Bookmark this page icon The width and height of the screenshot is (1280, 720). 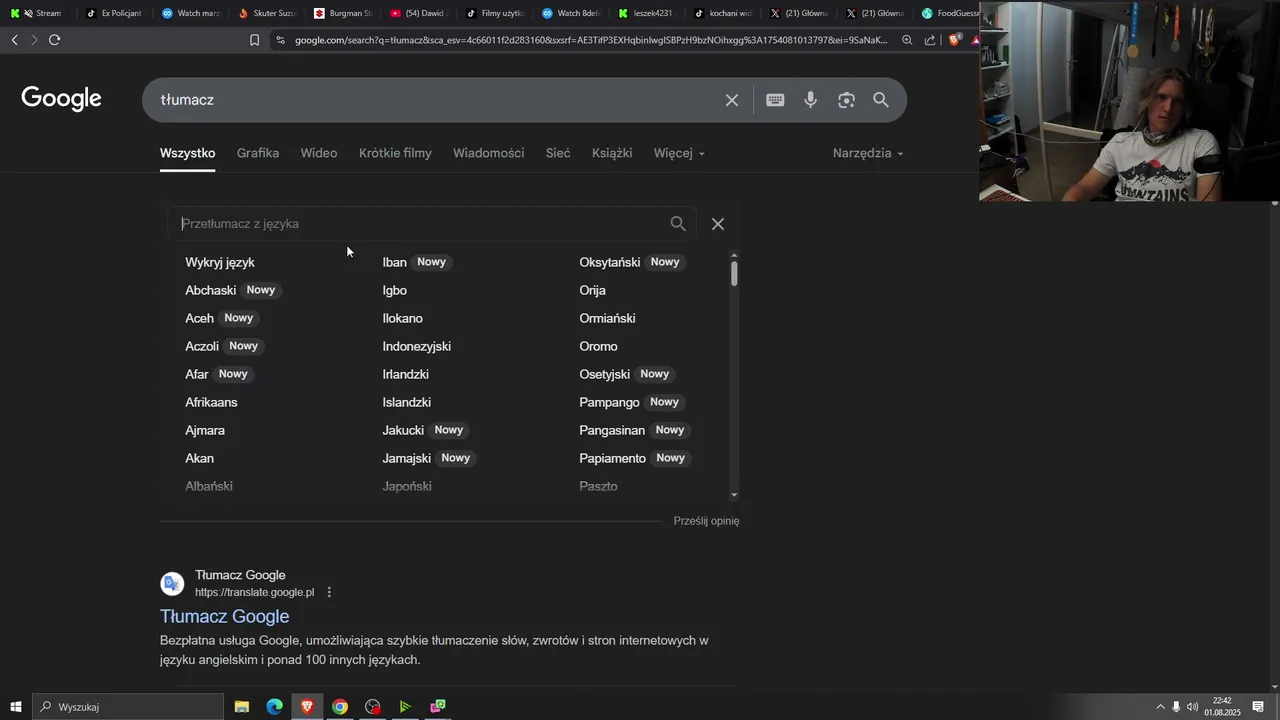point(254,40)
